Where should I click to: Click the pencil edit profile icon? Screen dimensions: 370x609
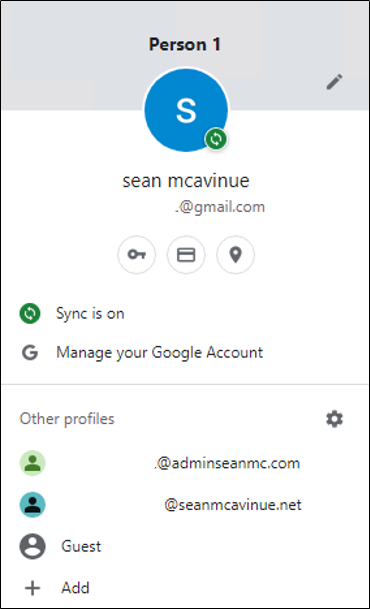pos(334,82)
